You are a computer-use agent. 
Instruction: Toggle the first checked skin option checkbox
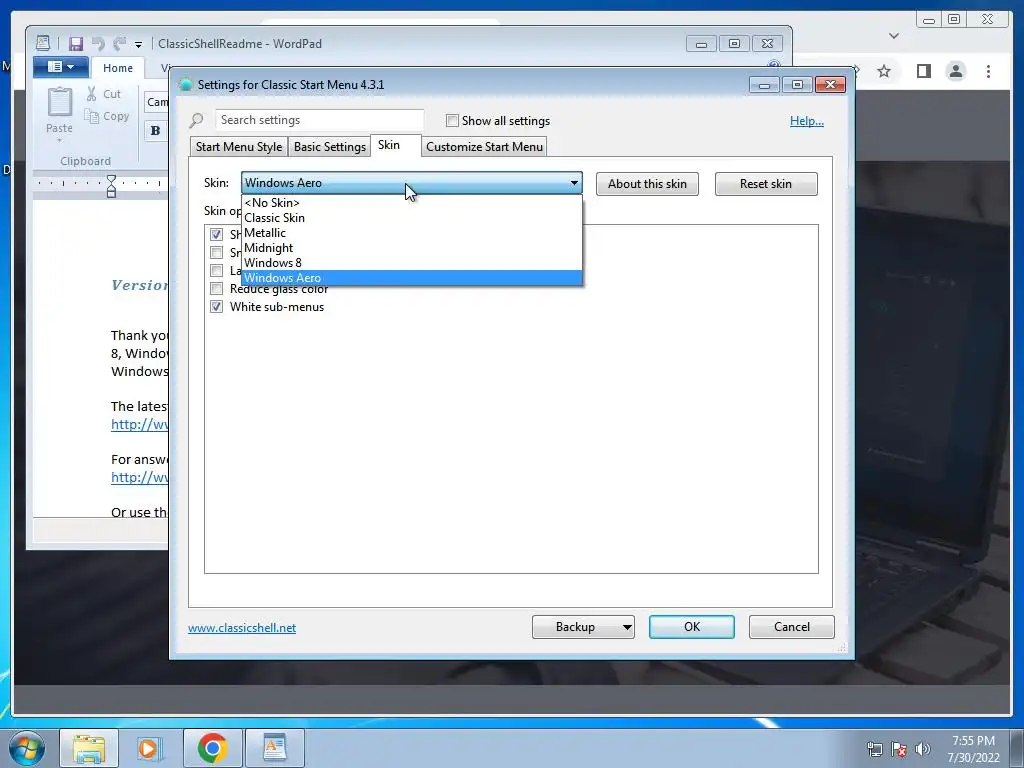click(x=216, y=234)
